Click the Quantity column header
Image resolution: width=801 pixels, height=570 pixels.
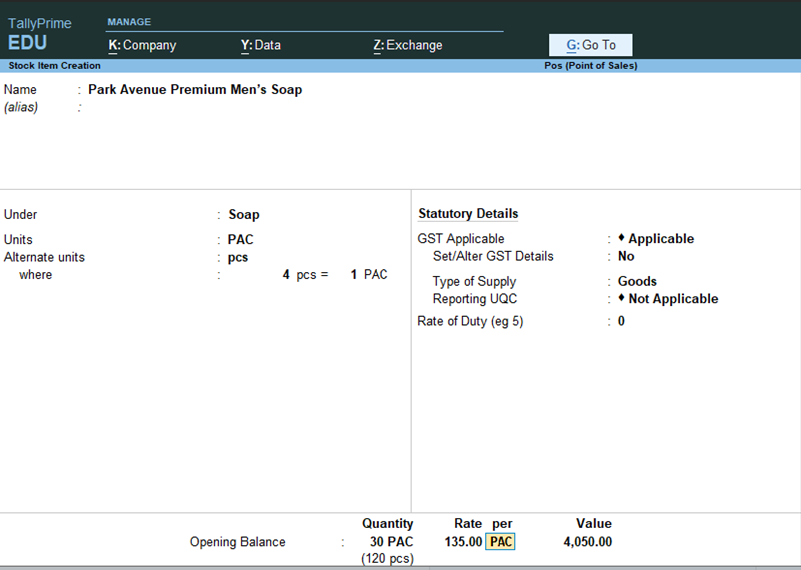click(x=387, y=524)
